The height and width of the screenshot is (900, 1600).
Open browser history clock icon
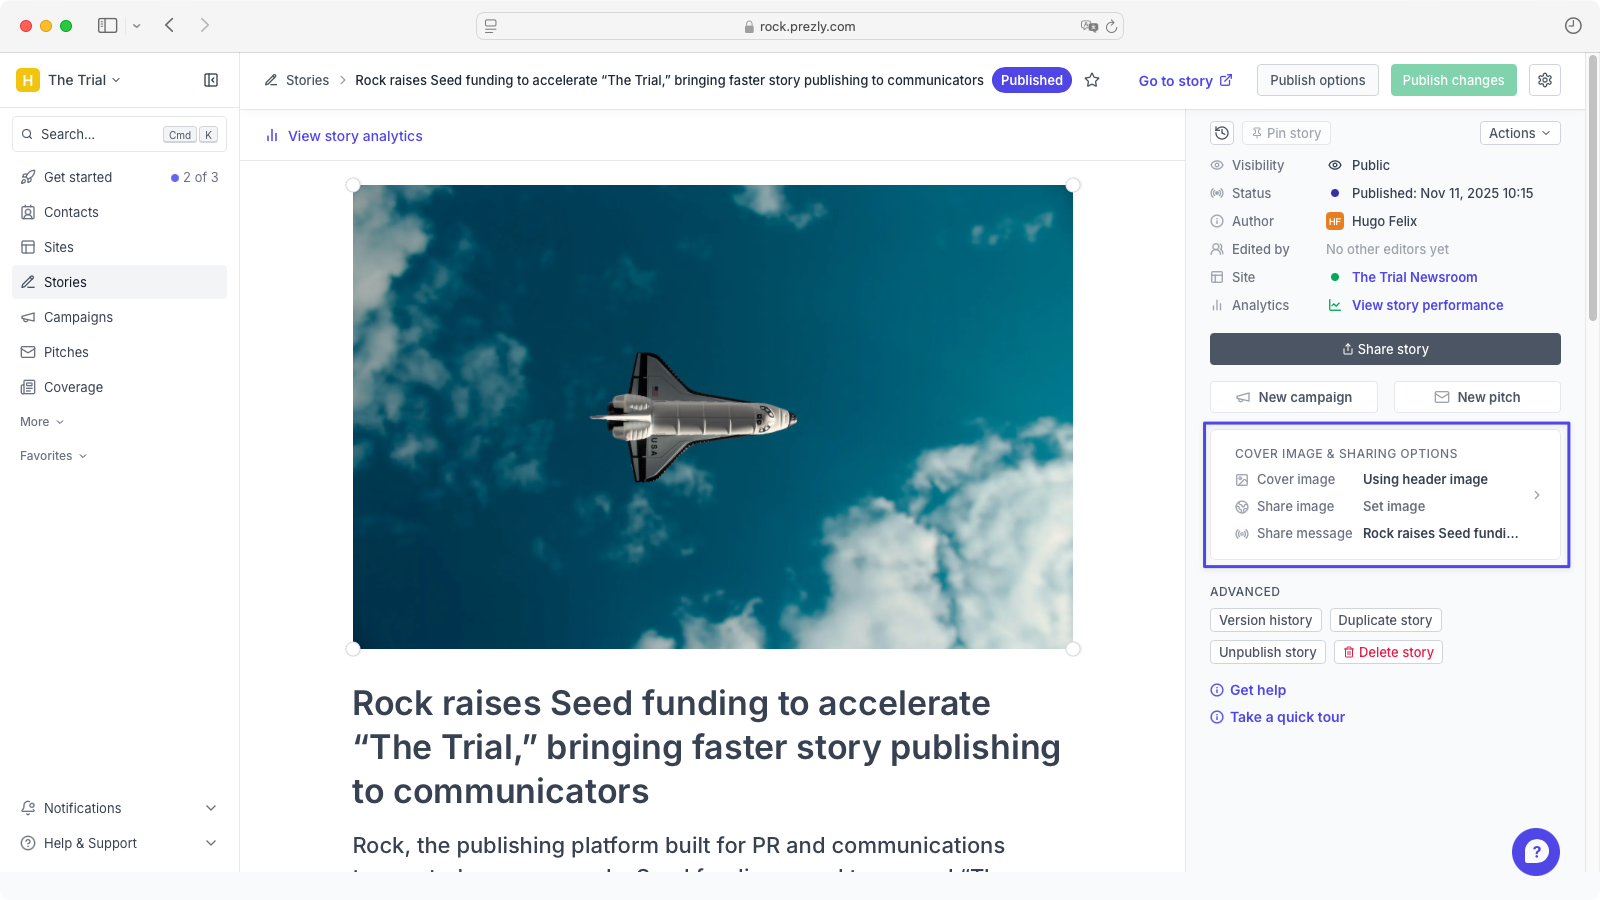(x=1573, y=26)
